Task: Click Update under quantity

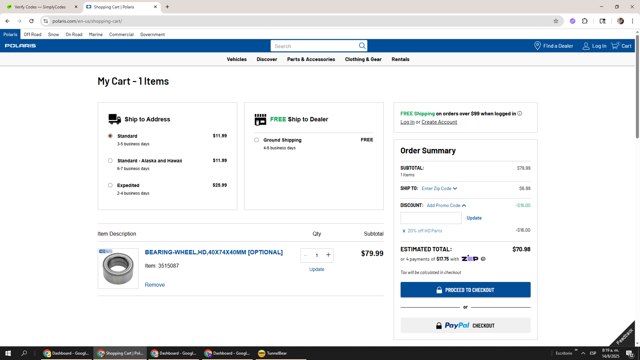Action: pyautogui.click(x=316, y=269)
